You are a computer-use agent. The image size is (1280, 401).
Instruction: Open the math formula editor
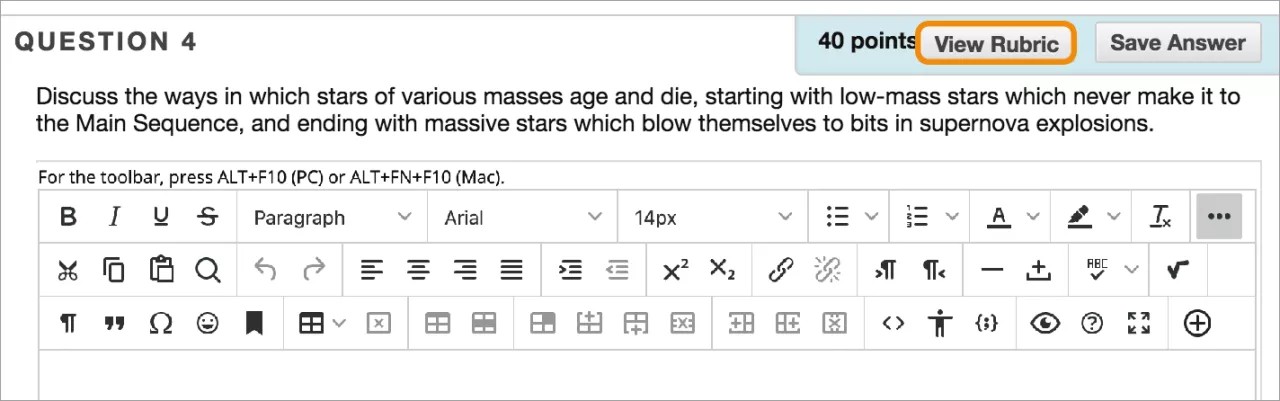click(1177, 270)
